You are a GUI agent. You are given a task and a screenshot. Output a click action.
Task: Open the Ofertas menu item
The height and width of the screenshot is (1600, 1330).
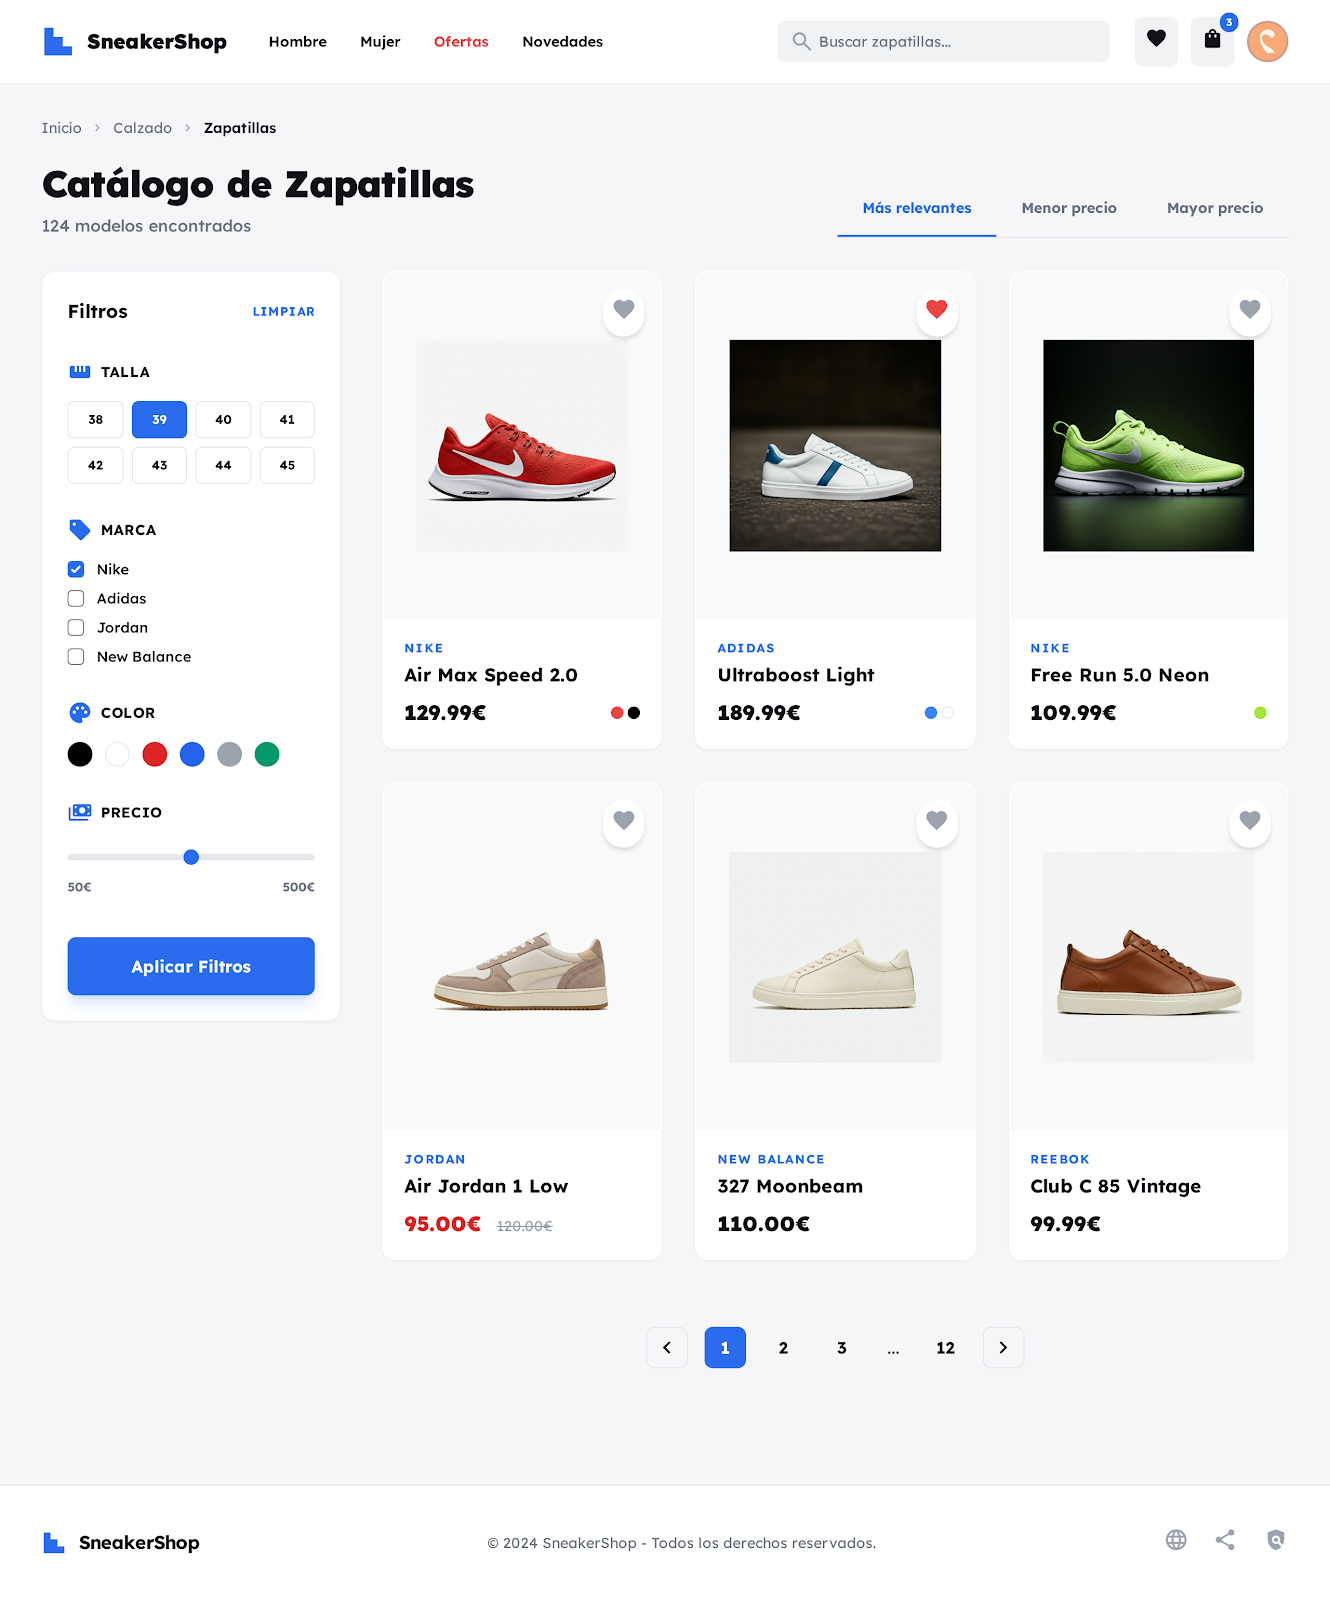(x=461, y=41)
